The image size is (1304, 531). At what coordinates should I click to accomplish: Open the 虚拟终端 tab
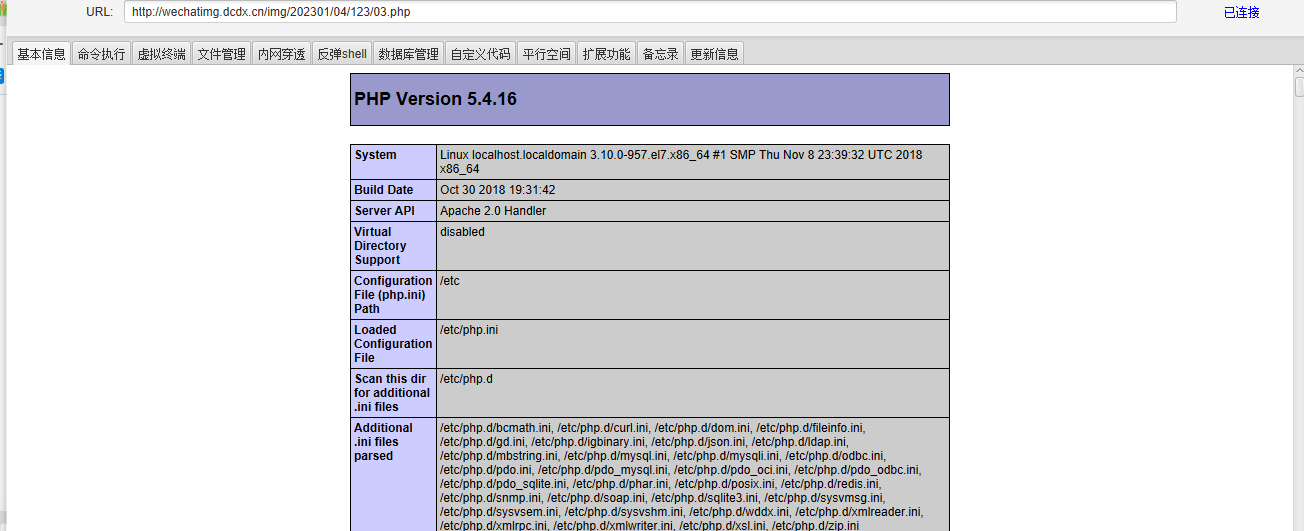[161, 54]
